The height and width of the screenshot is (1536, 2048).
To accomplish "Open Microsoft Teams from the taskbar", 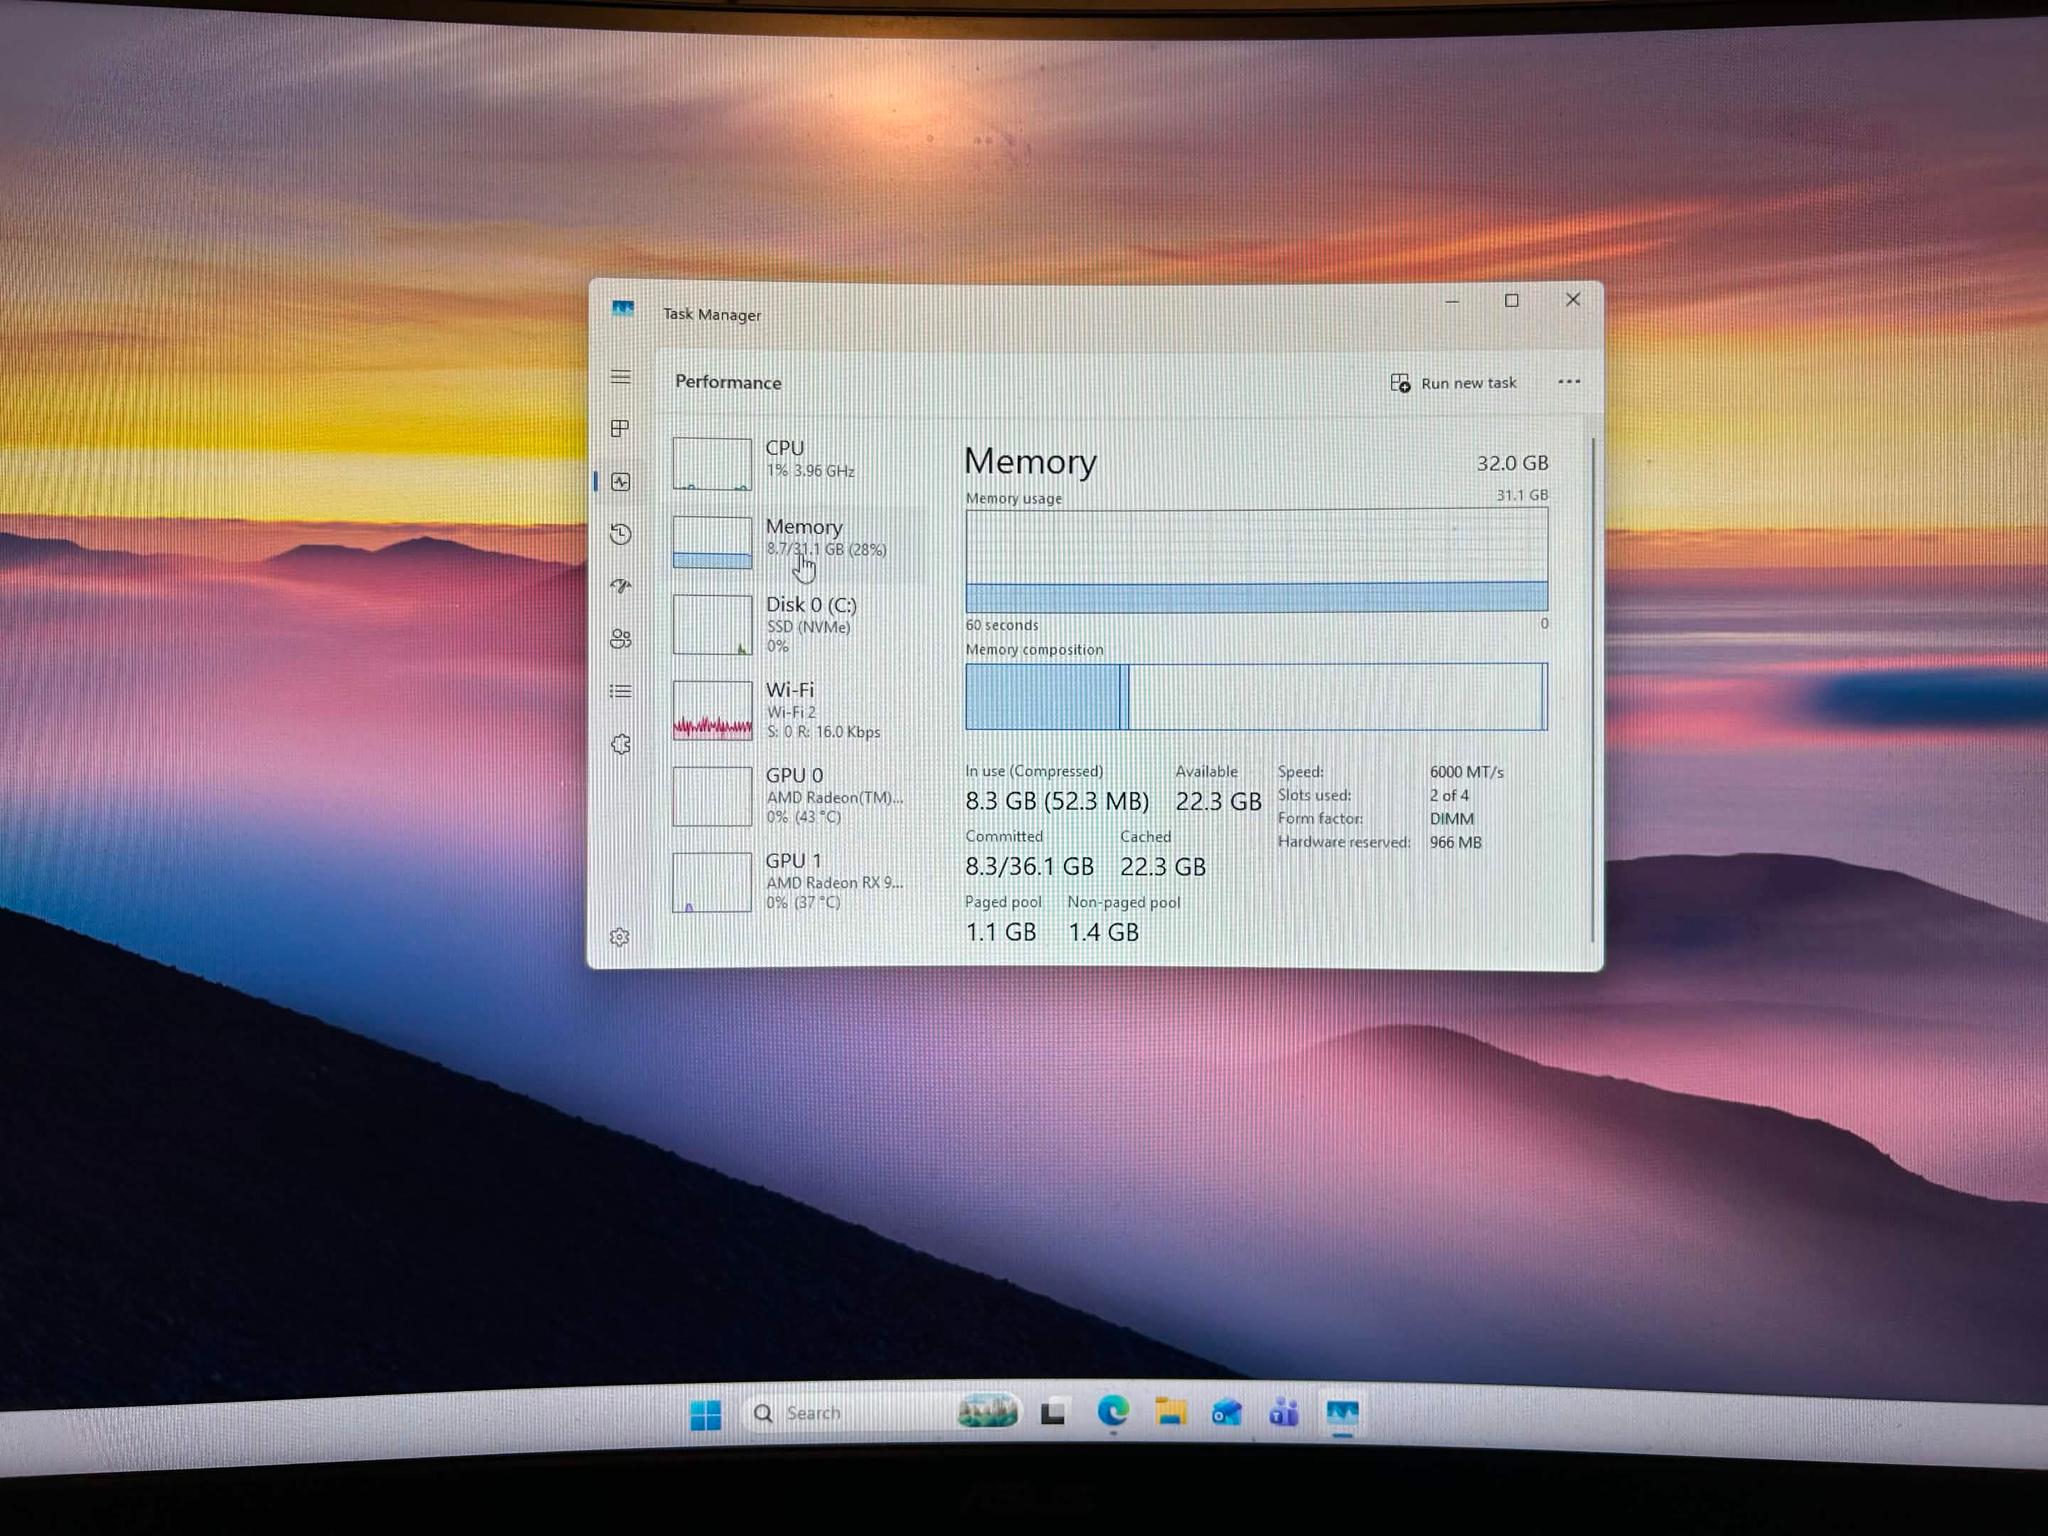I will tap(1284, 1413).
